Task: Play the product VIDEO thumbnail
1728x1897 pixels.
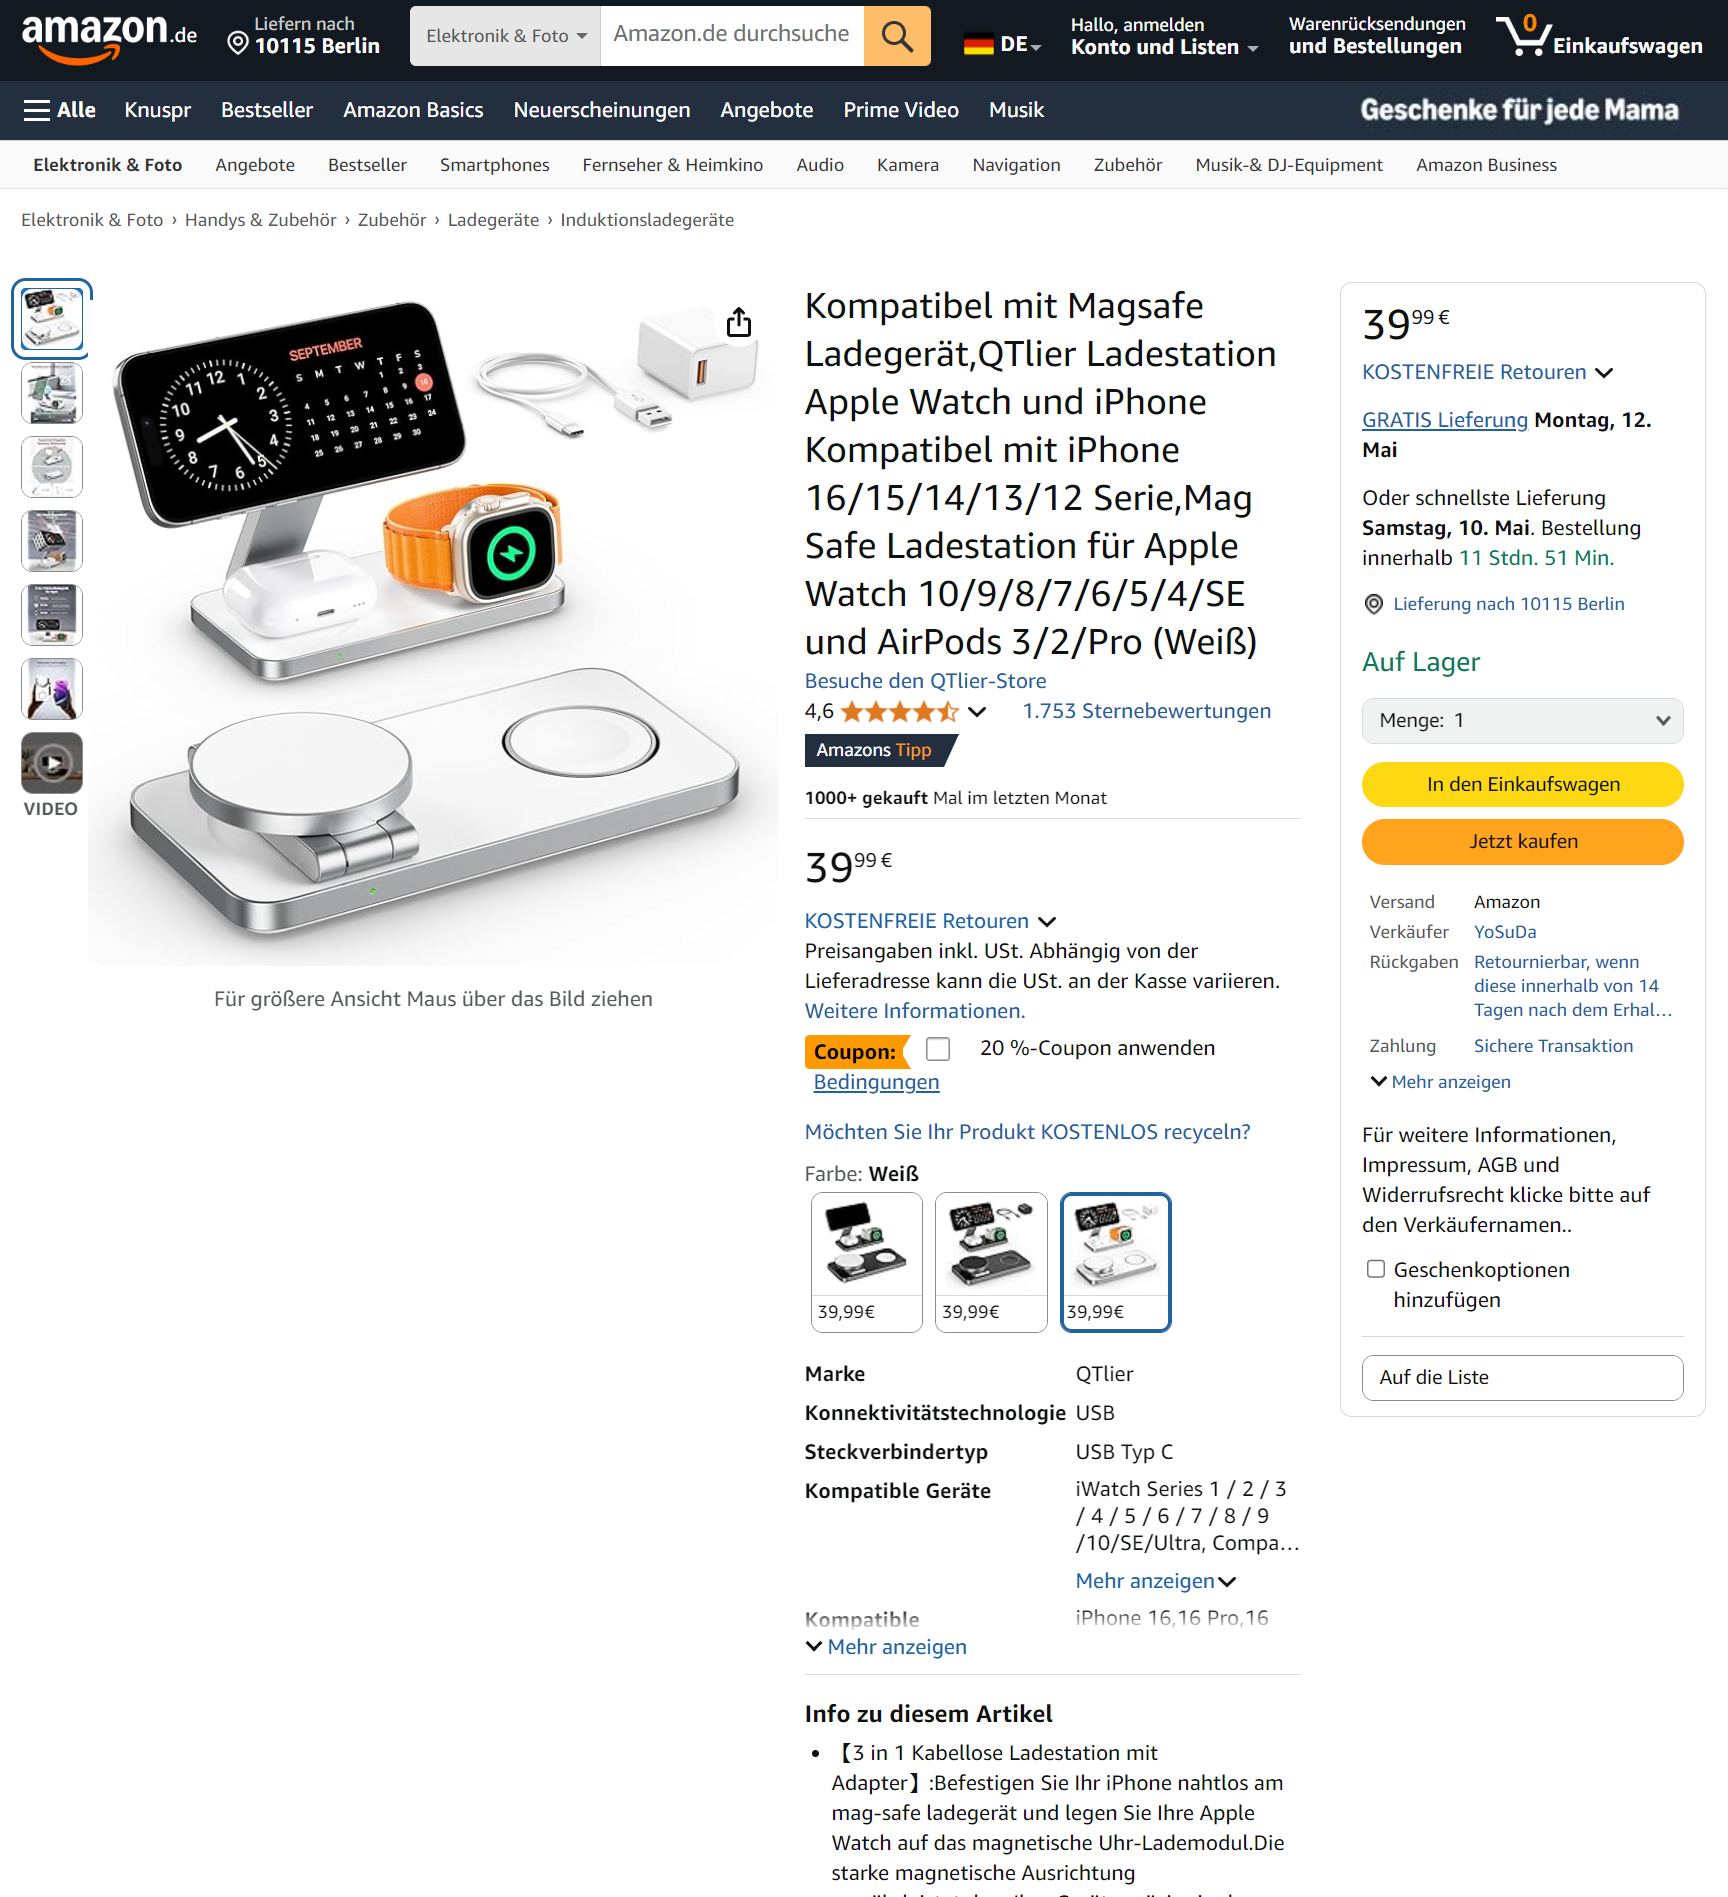Action: point(52,763)
